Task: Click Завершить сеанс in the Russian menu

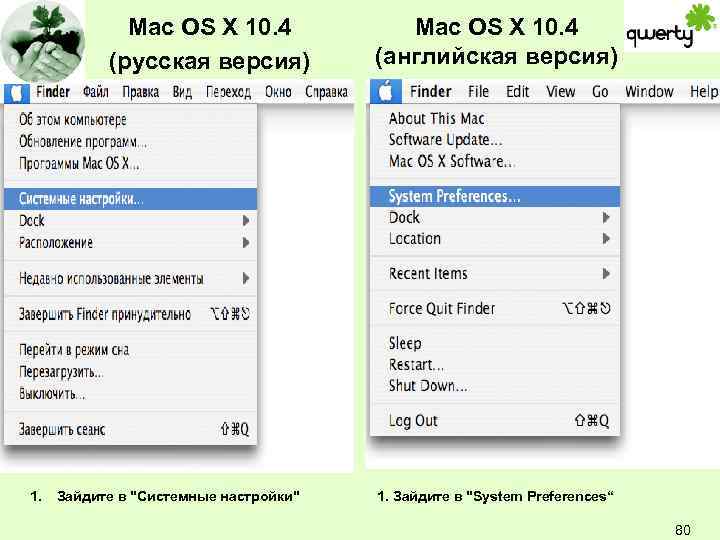Action: [62, 430]
